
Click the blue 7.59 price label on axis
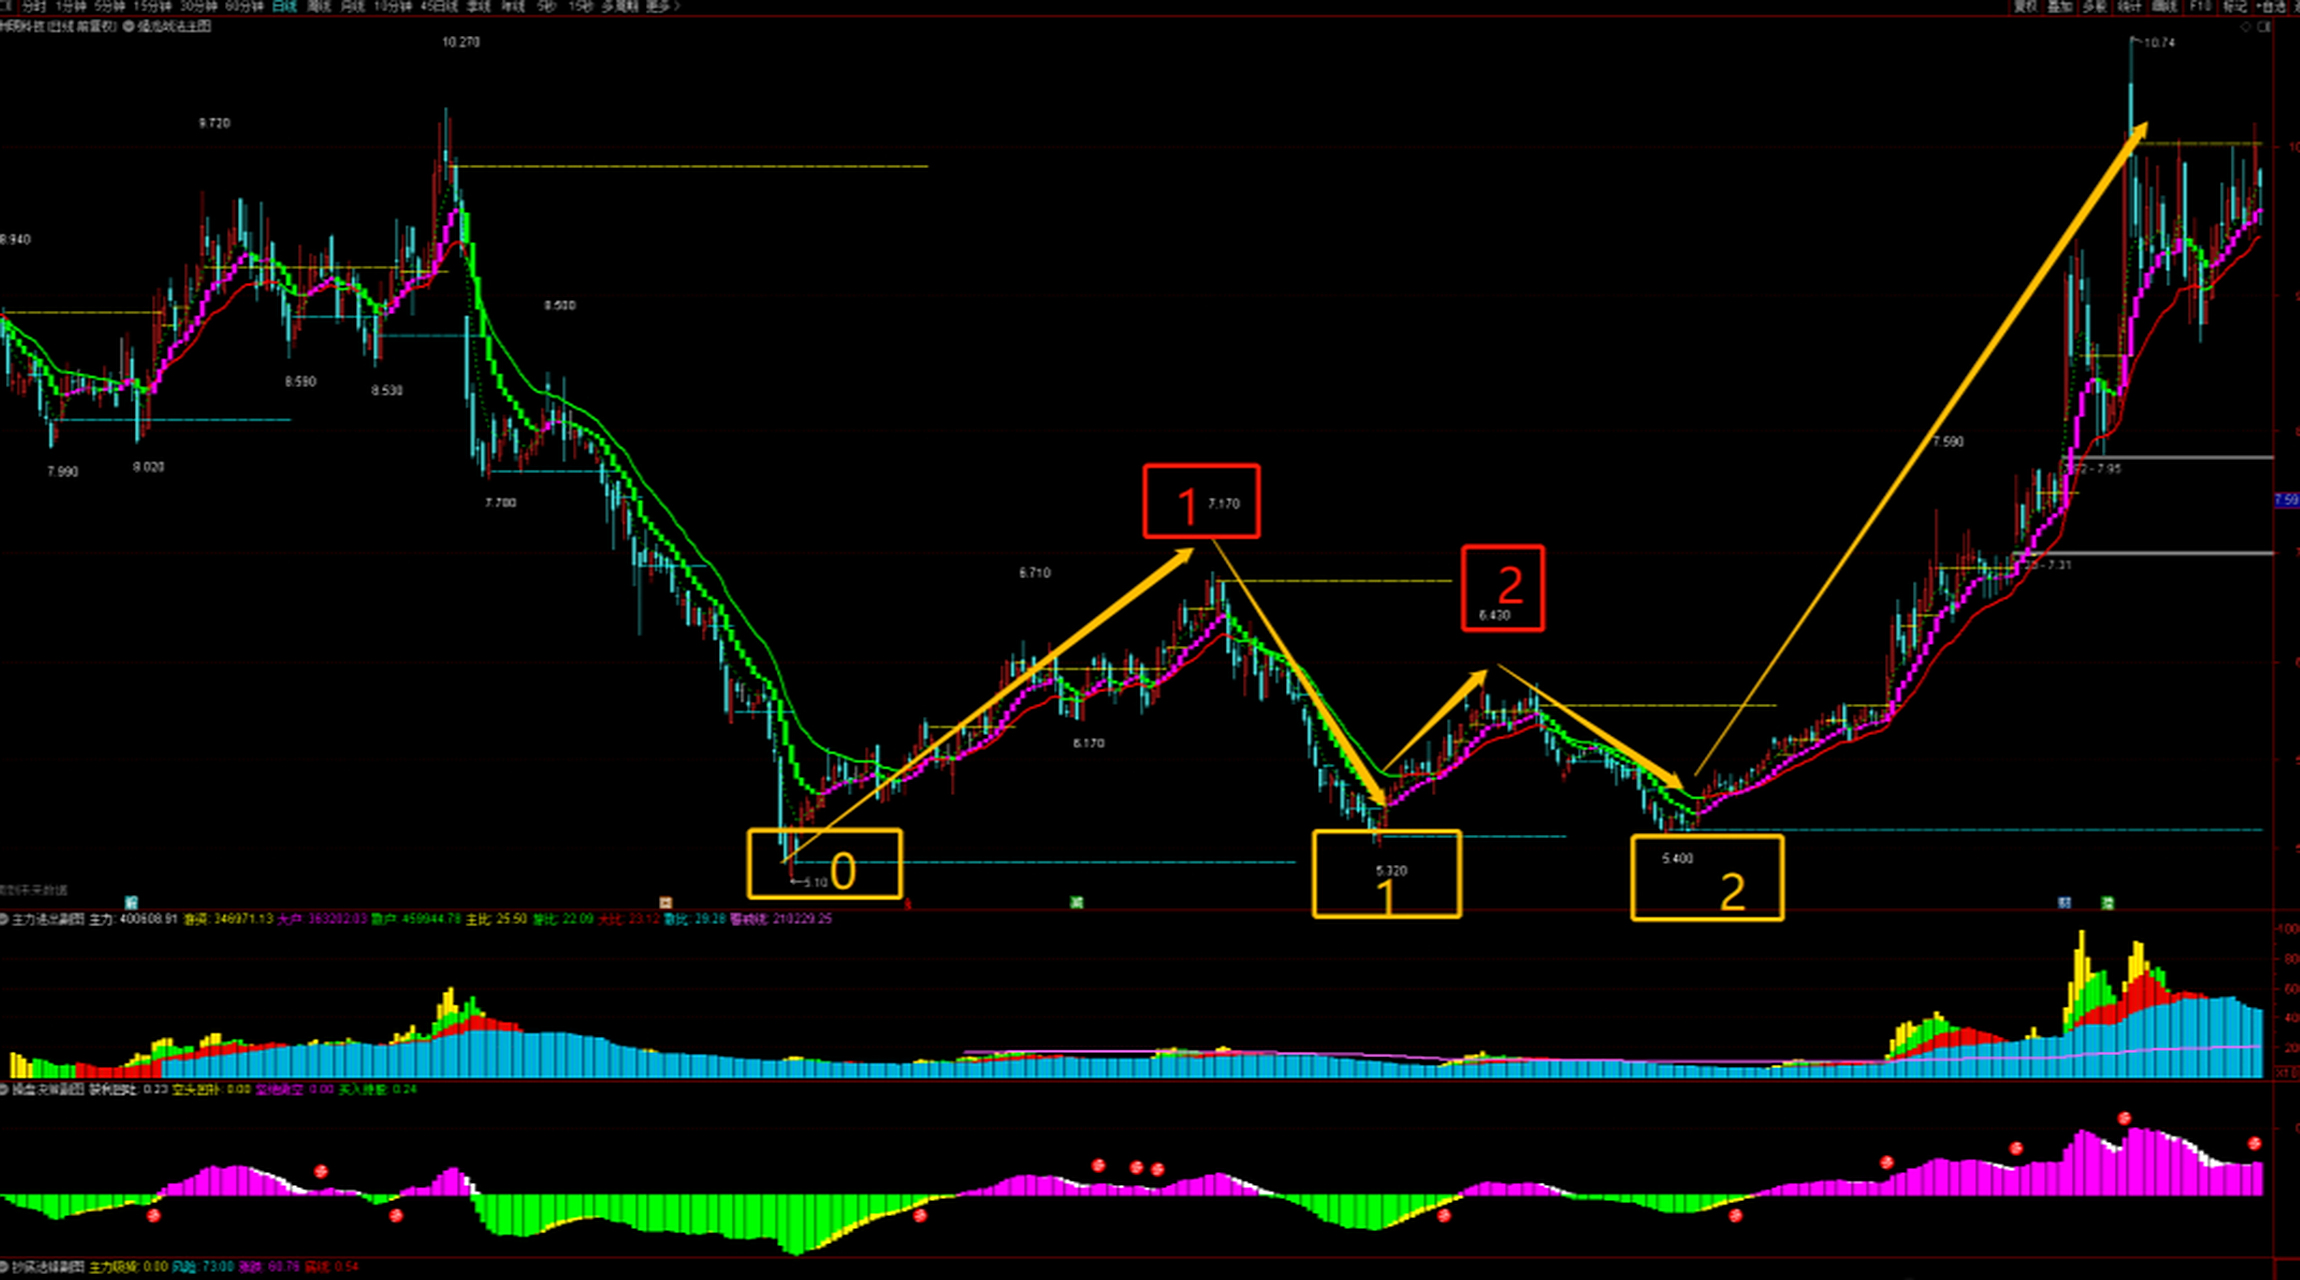click(x=2286, y=500)
